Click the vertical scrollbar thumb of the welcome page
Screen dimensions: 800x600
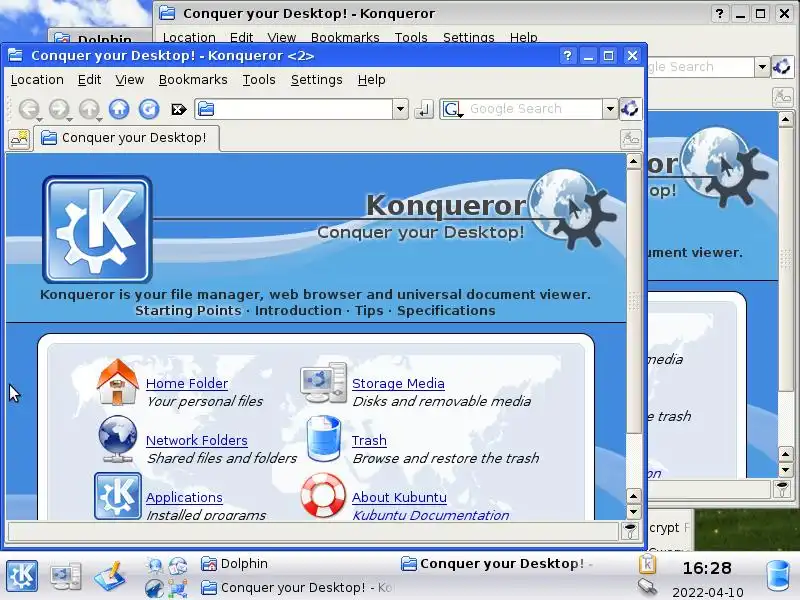pos(633,302)
